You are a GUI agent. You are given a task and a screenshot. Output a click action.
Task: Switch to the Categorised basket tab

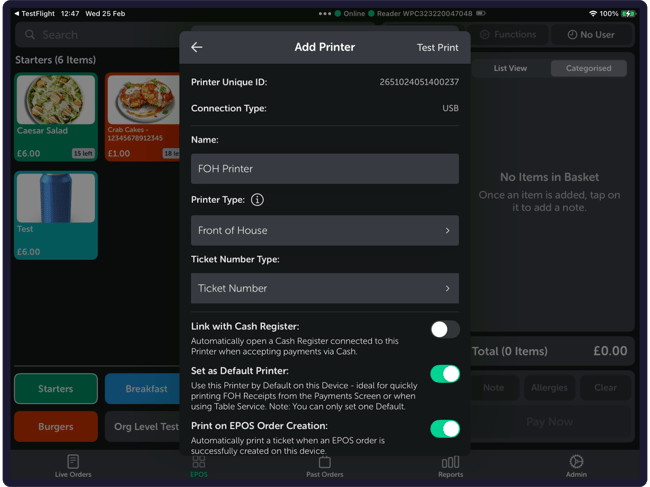[588, 69]
